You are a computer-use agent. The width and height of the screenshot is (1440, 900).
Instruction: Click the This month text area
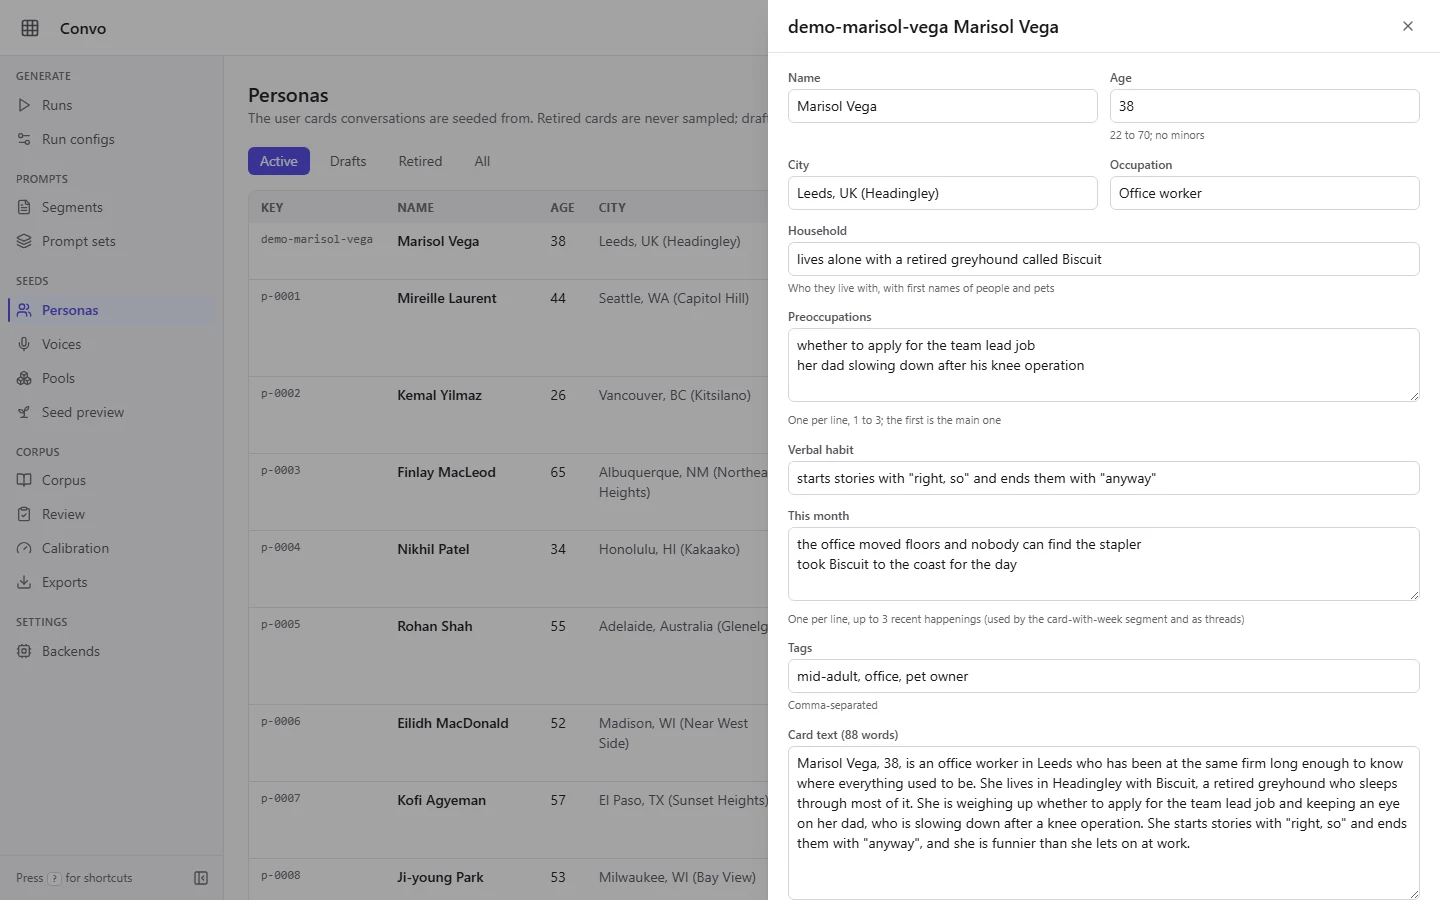click(x=1103, y=564)
